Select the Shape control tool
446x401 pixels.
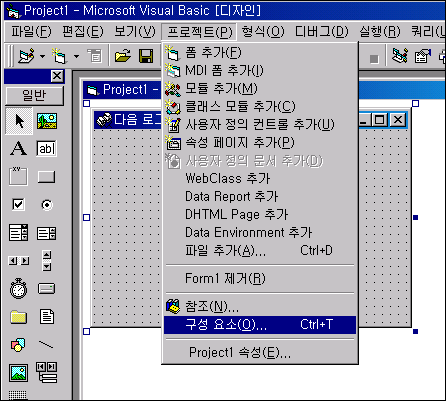click(18, 345)
